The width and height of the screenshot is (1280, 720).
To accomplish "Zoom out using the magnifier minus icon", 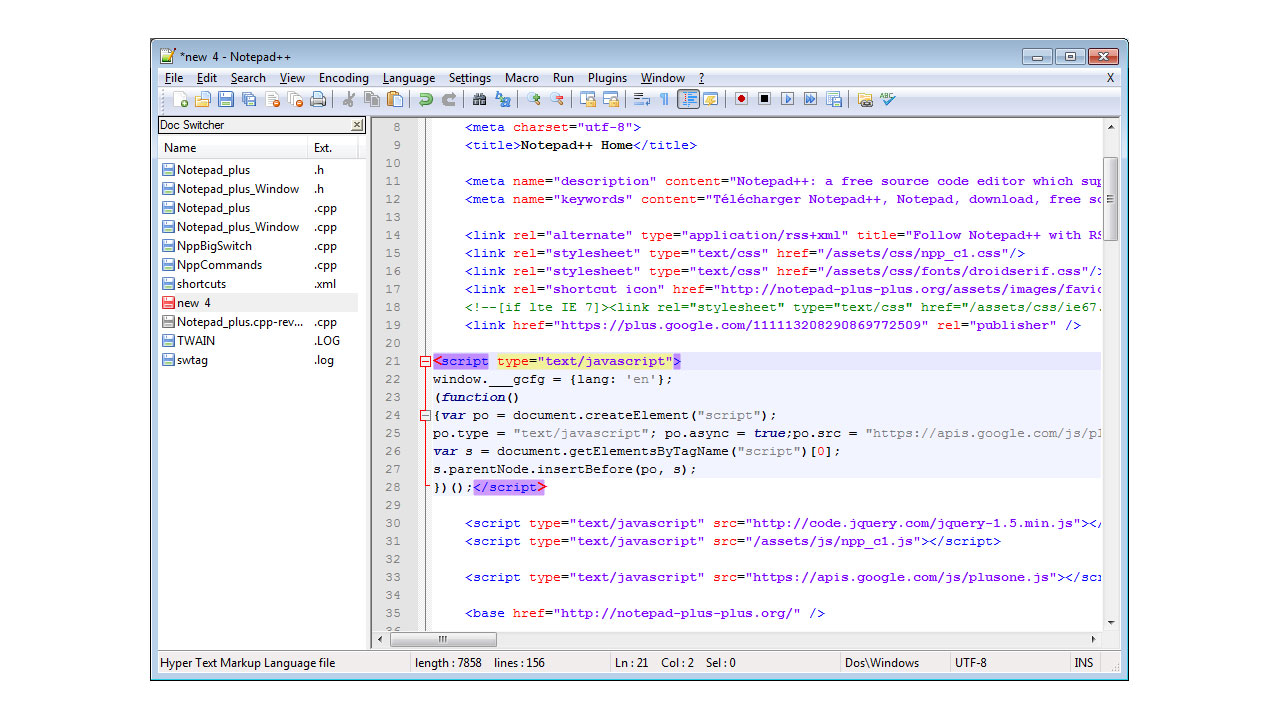I will 557,99.
